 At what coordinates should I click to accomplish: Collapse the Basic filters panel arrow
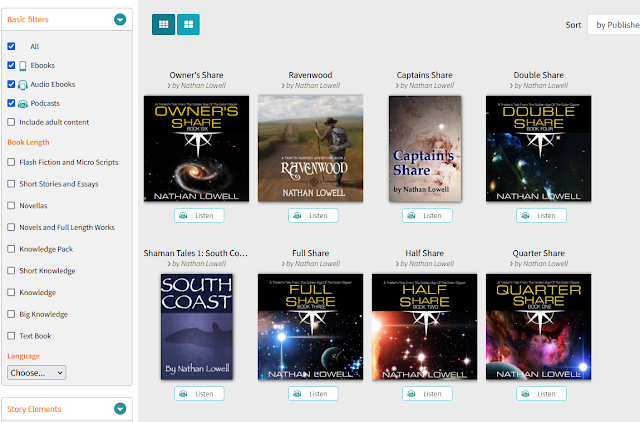point(120,19)
